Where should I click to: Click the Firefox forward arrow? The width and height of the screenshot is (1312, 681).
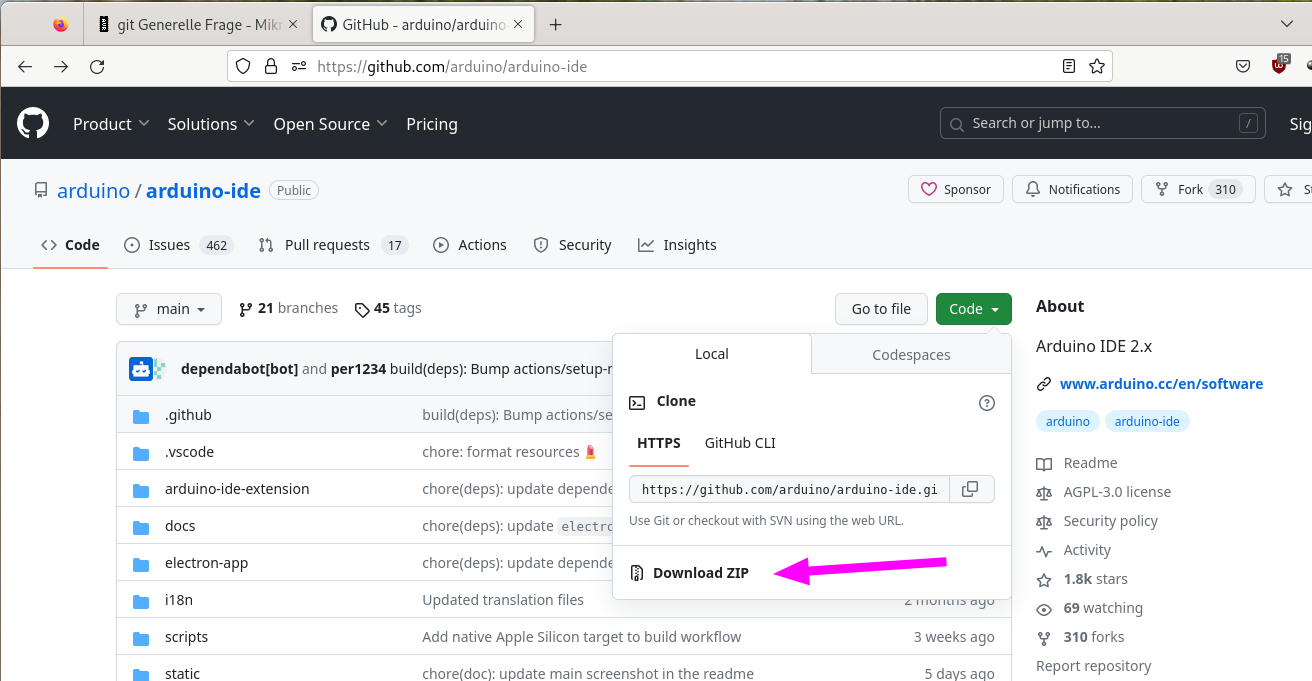coord(61,67)
